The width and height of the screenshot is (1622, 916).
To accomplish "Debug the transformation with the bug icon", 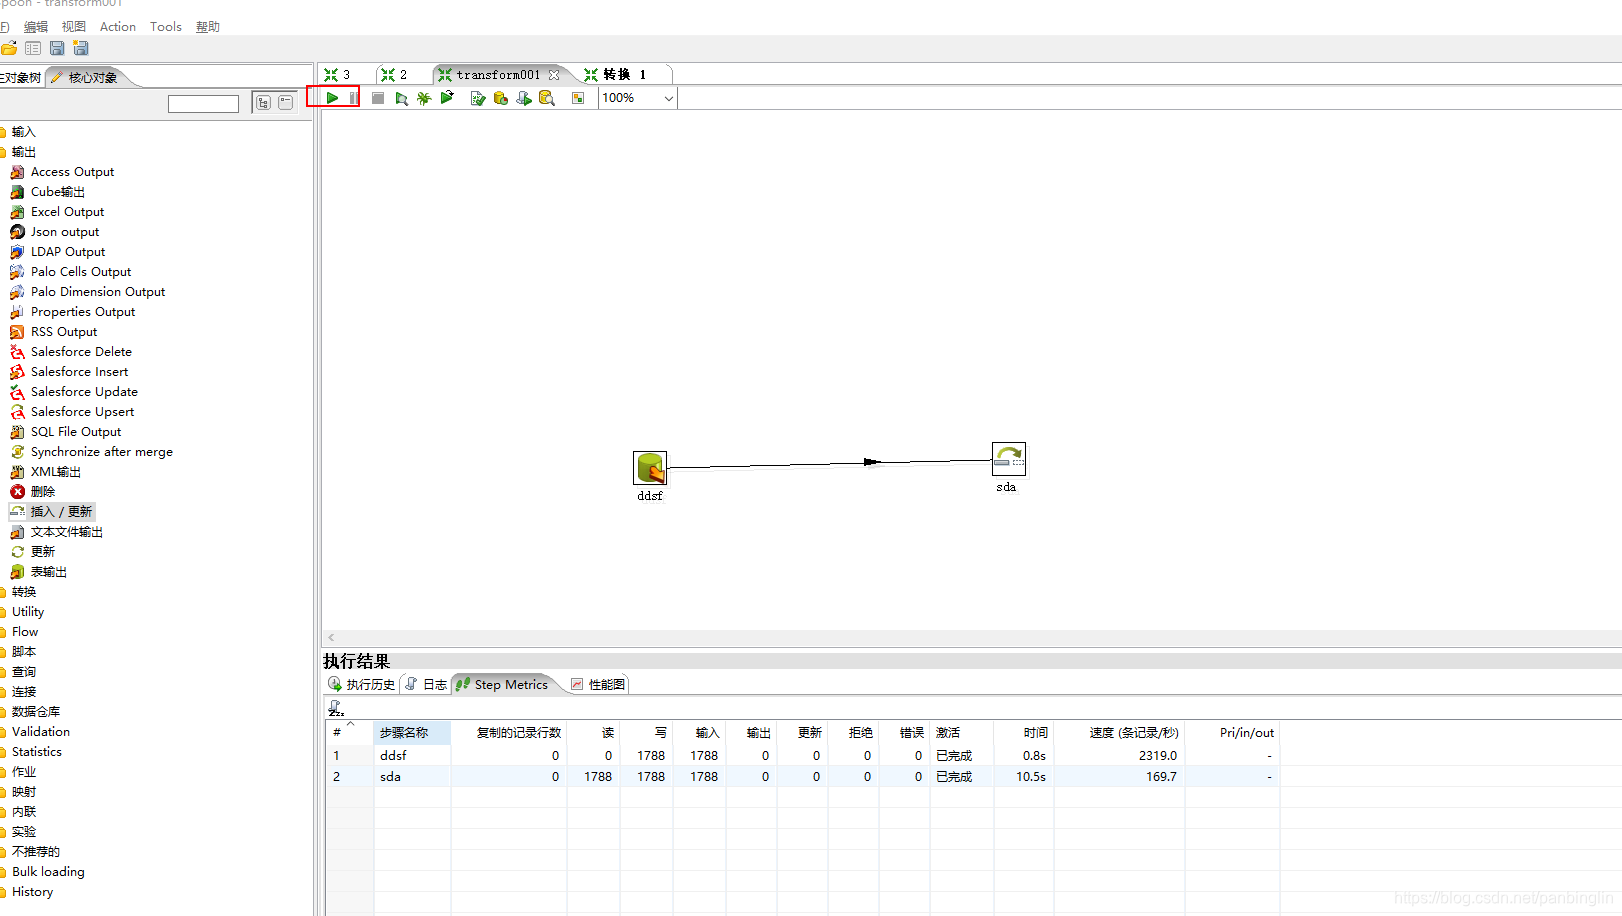I will [x=424, y=98].
